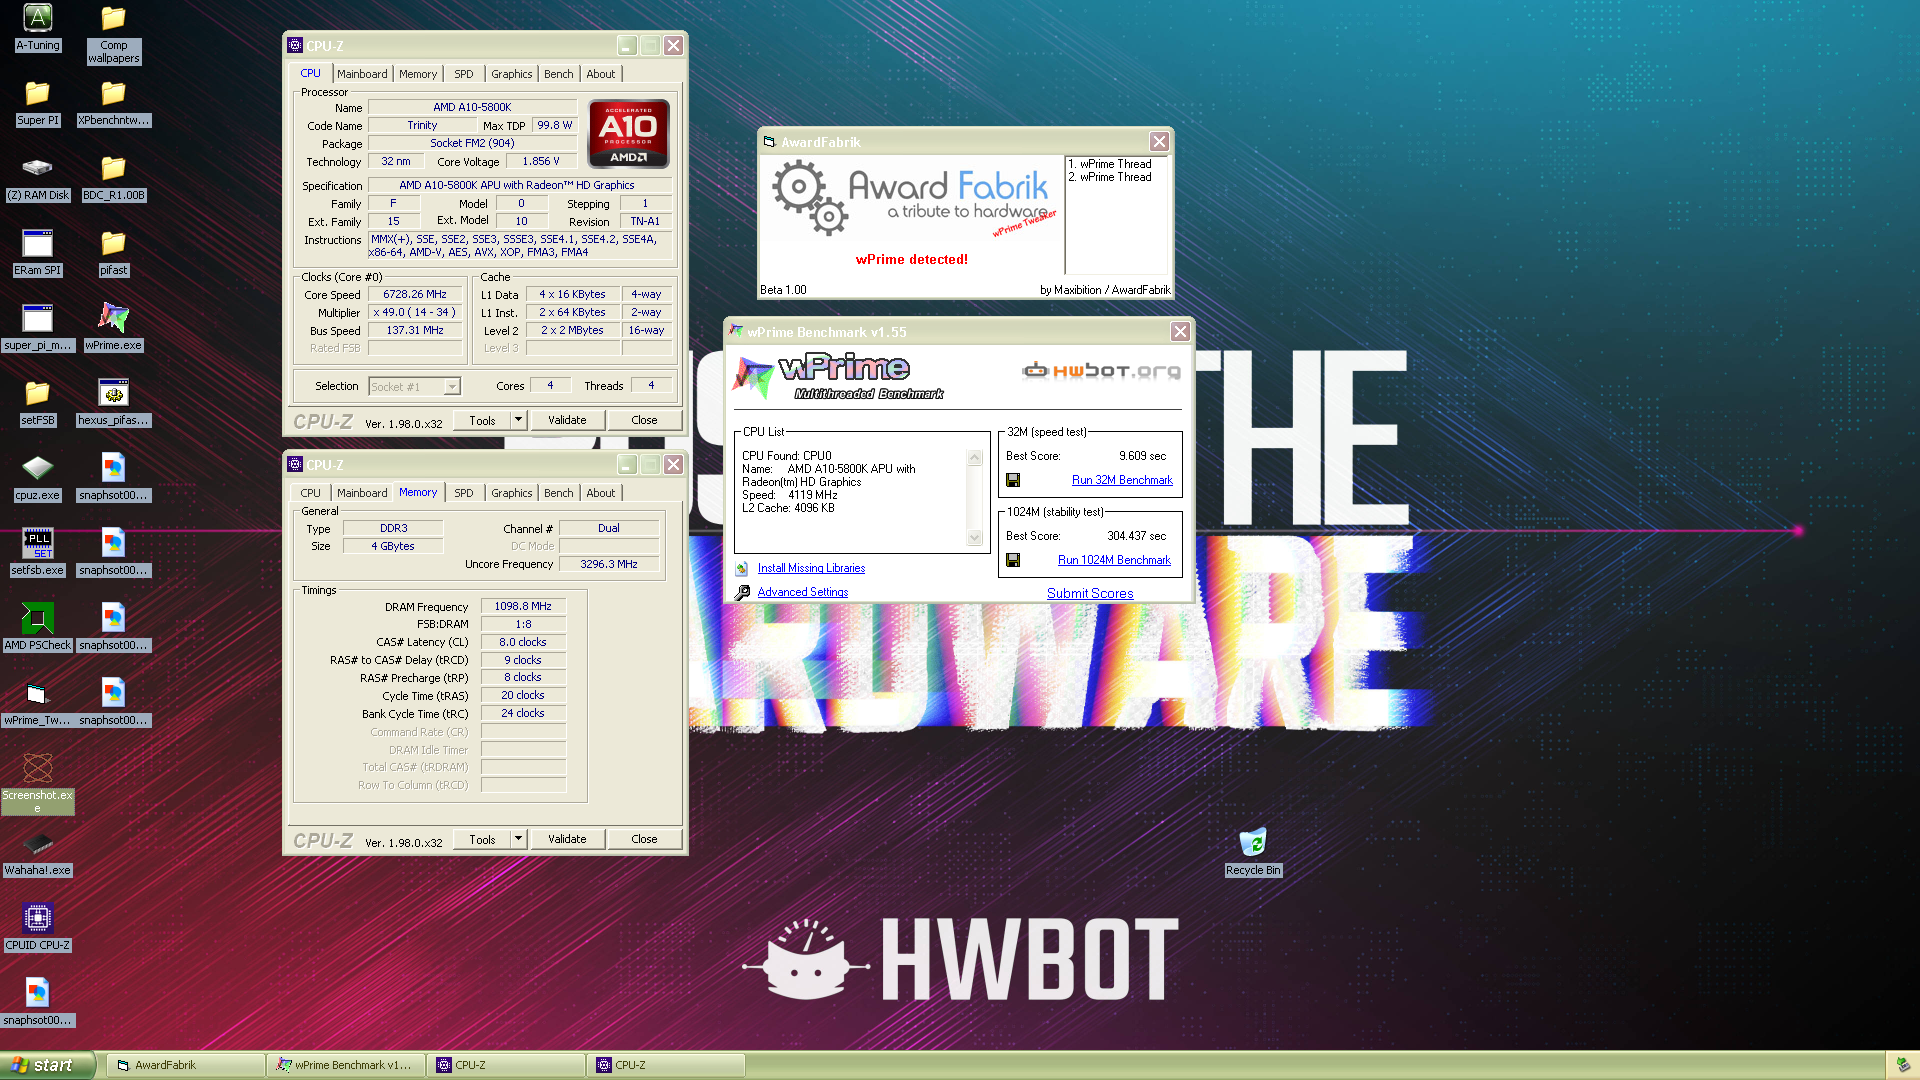1920x1080 pixels.
Task: Click Validate in lower CPU-Z window
Action: 567,839
